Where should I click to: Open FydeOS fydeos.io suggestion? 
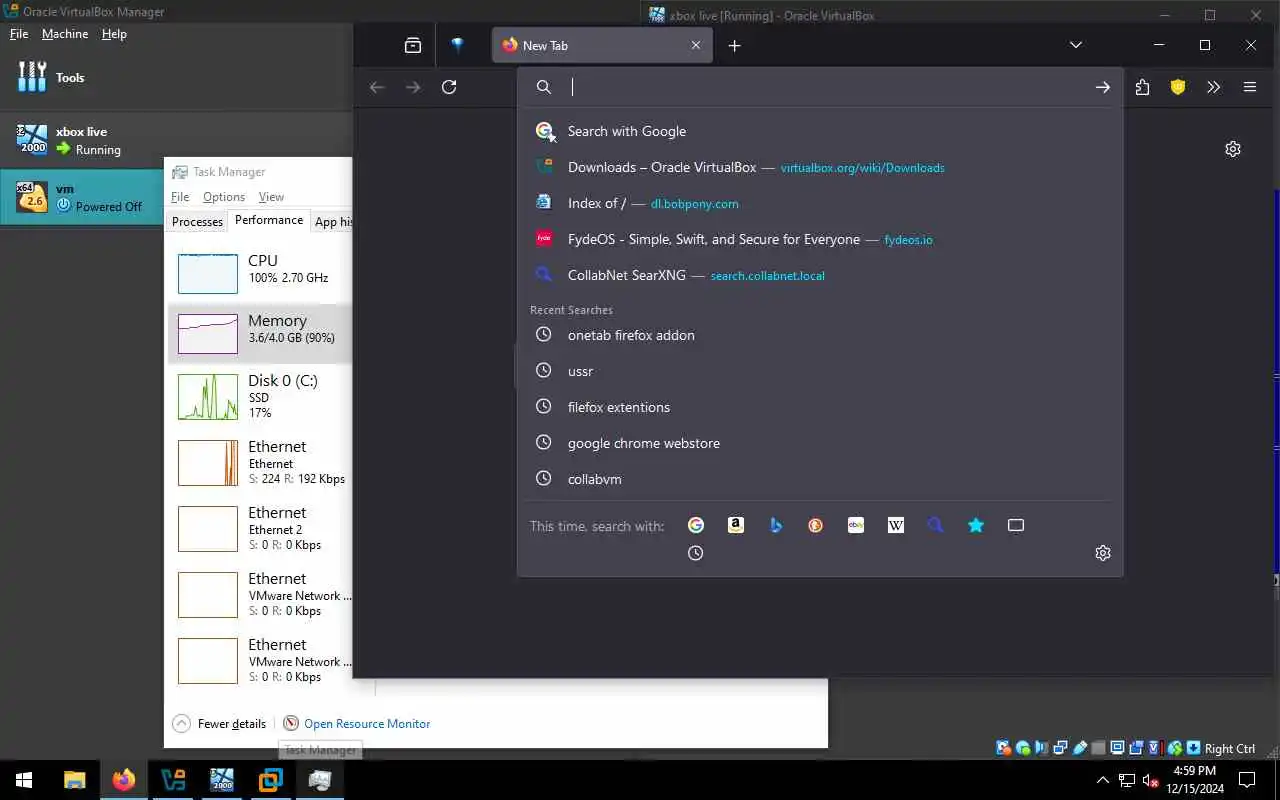[x=820, y=239]
